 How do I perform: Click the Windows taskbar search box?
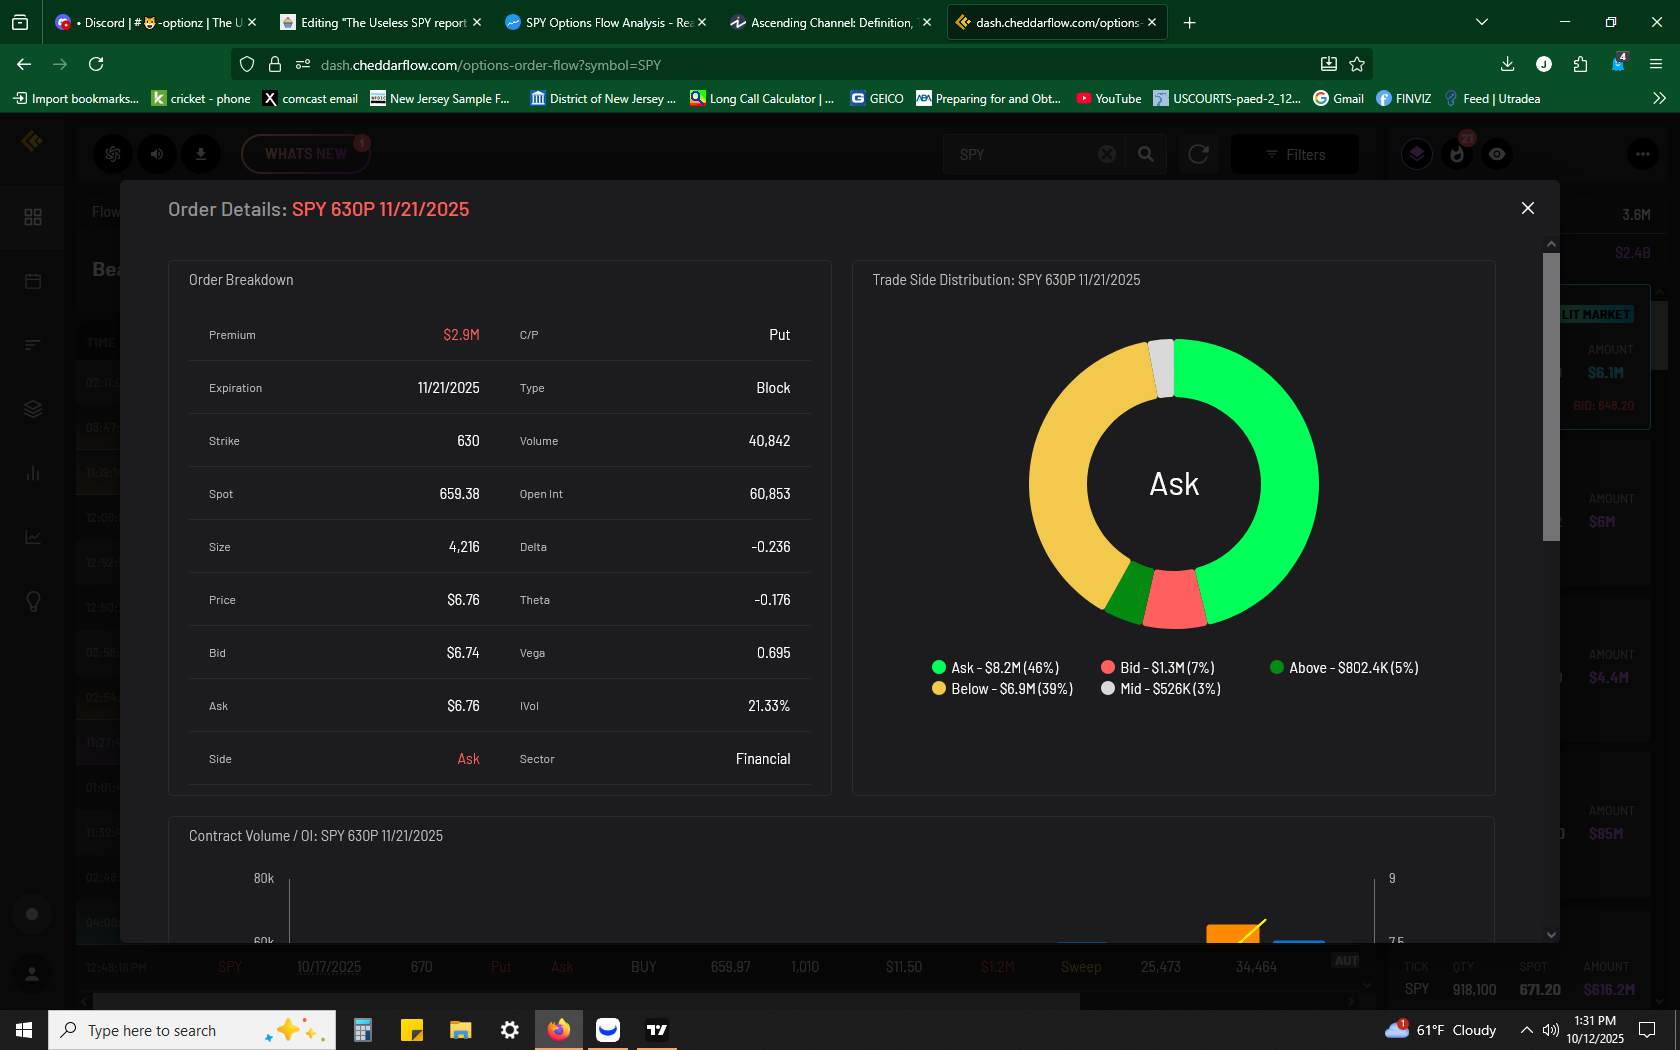(192, 1030)
